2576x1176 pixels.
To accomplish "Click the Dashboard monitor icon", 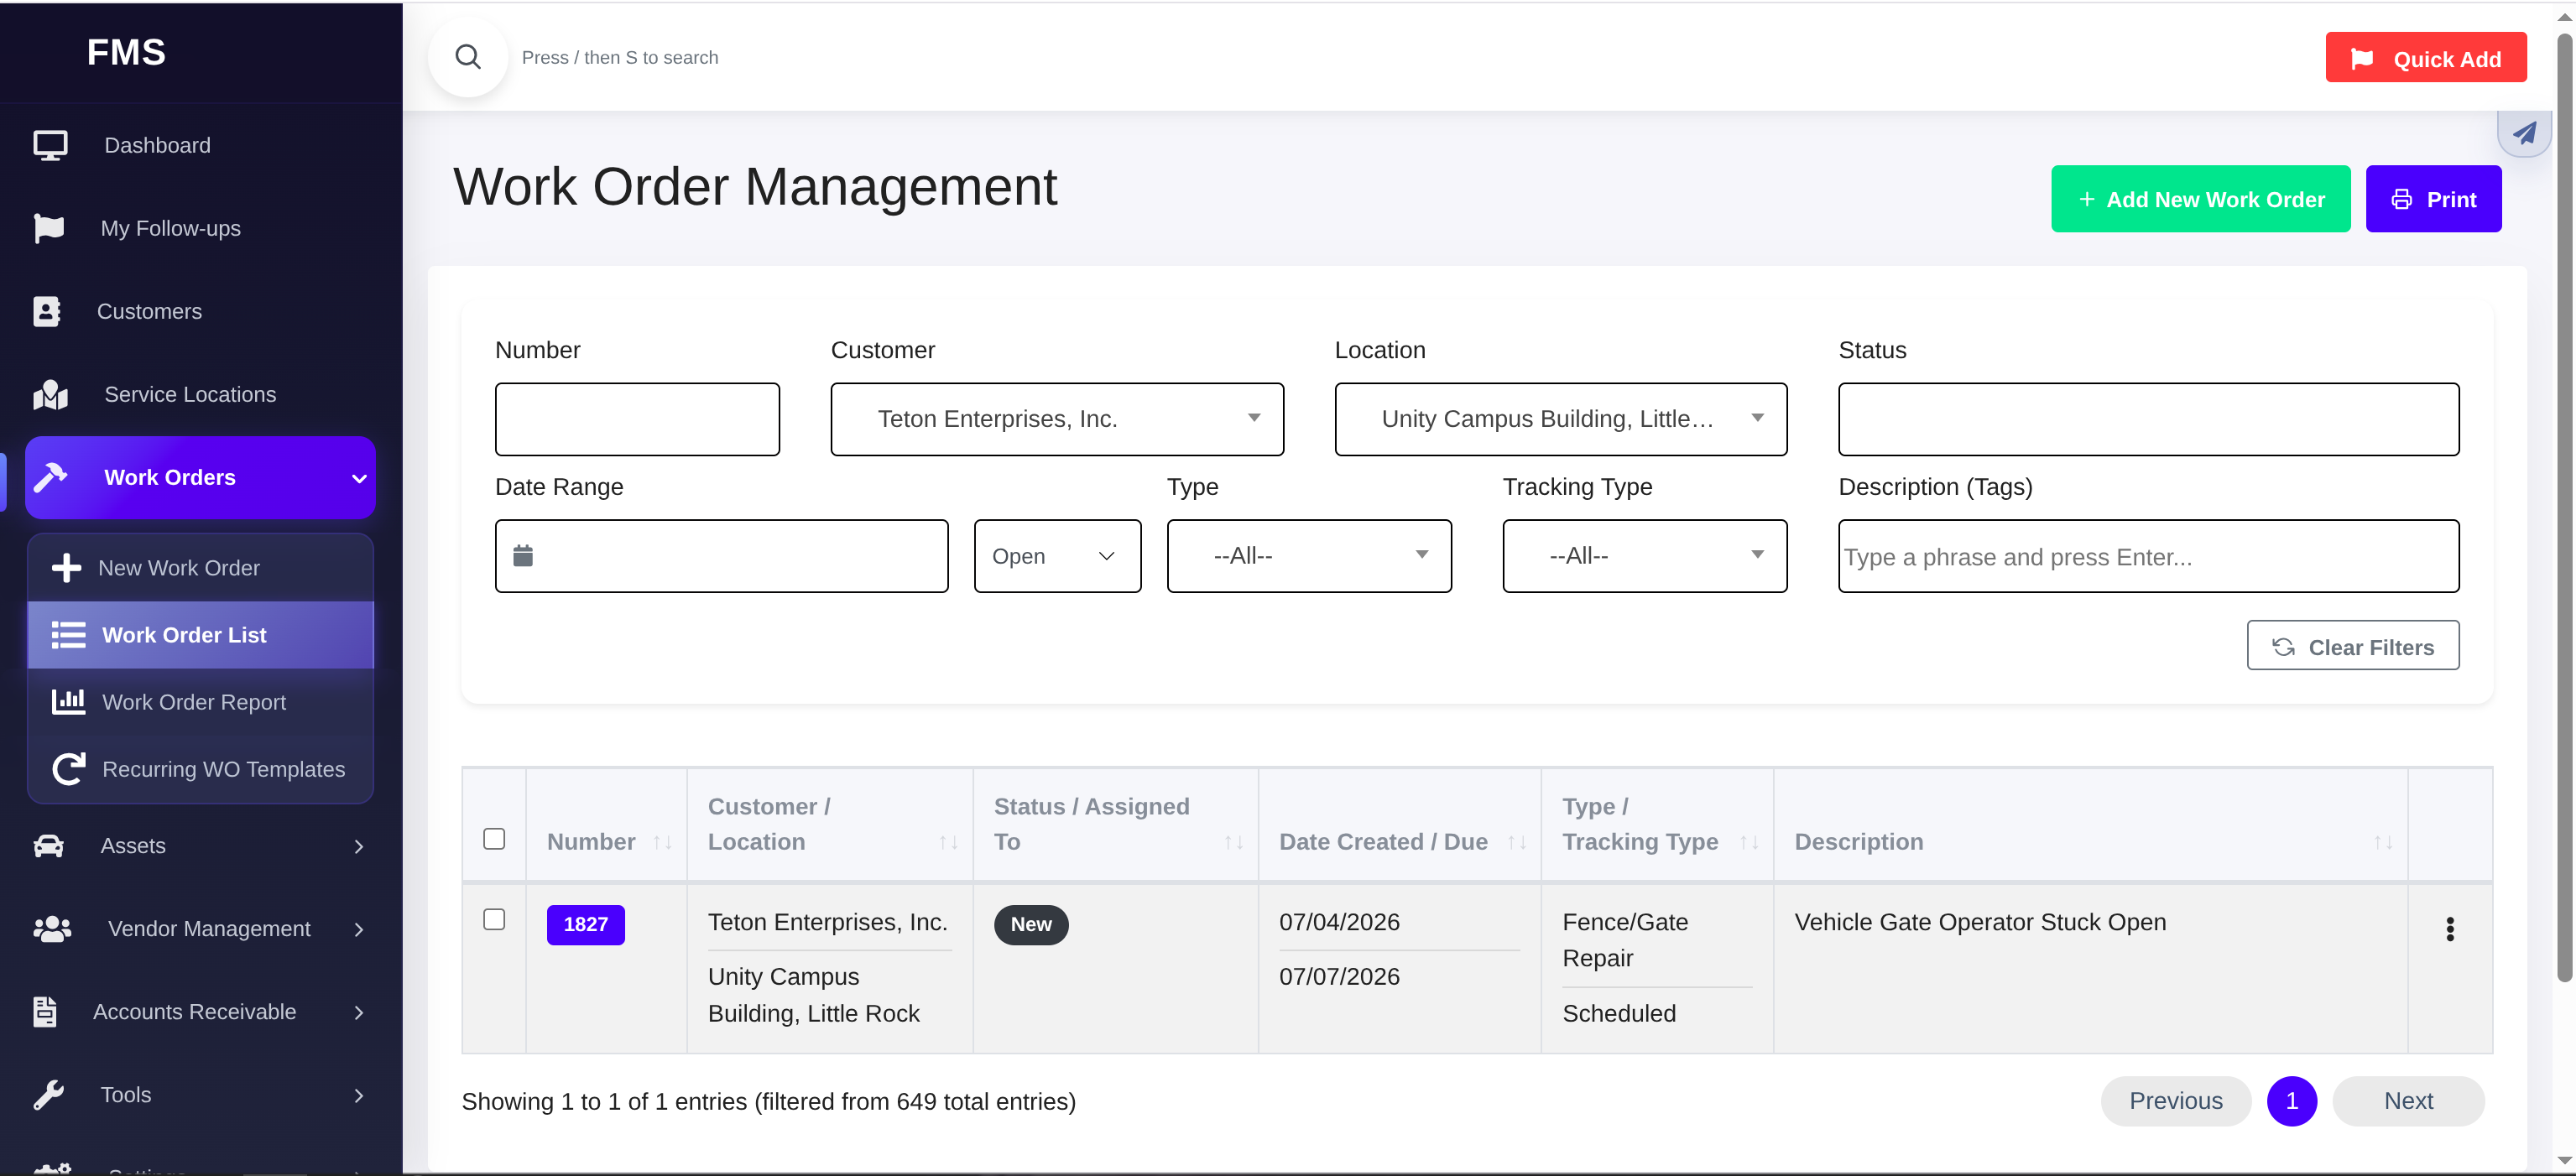I will pos(50,145).
